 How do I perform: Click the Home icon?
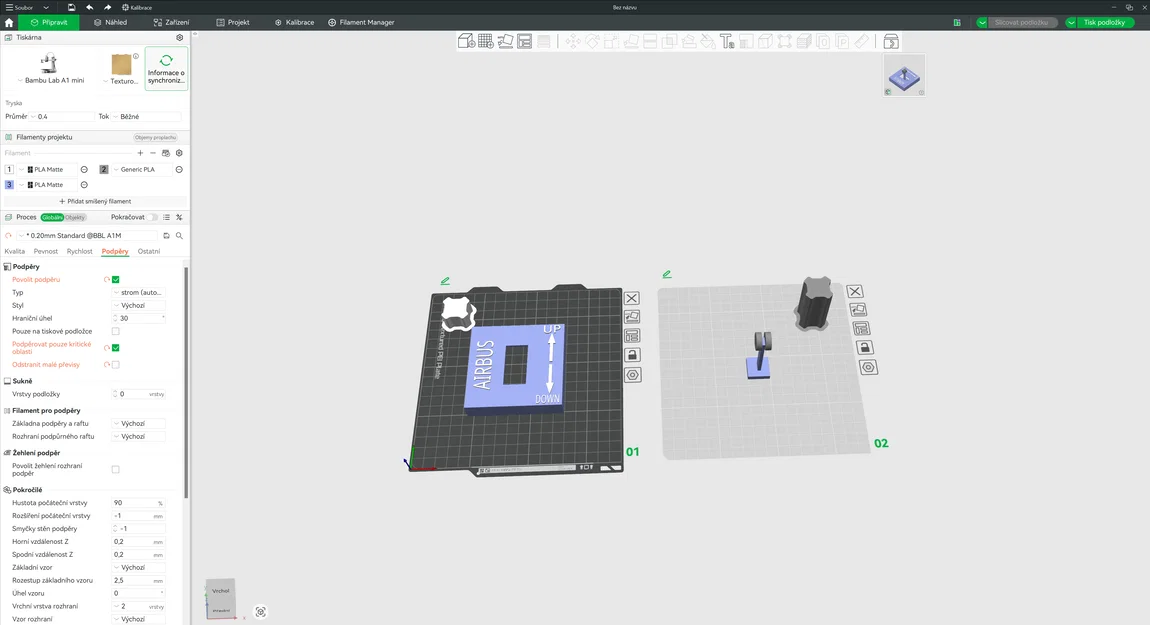(9, 23)
